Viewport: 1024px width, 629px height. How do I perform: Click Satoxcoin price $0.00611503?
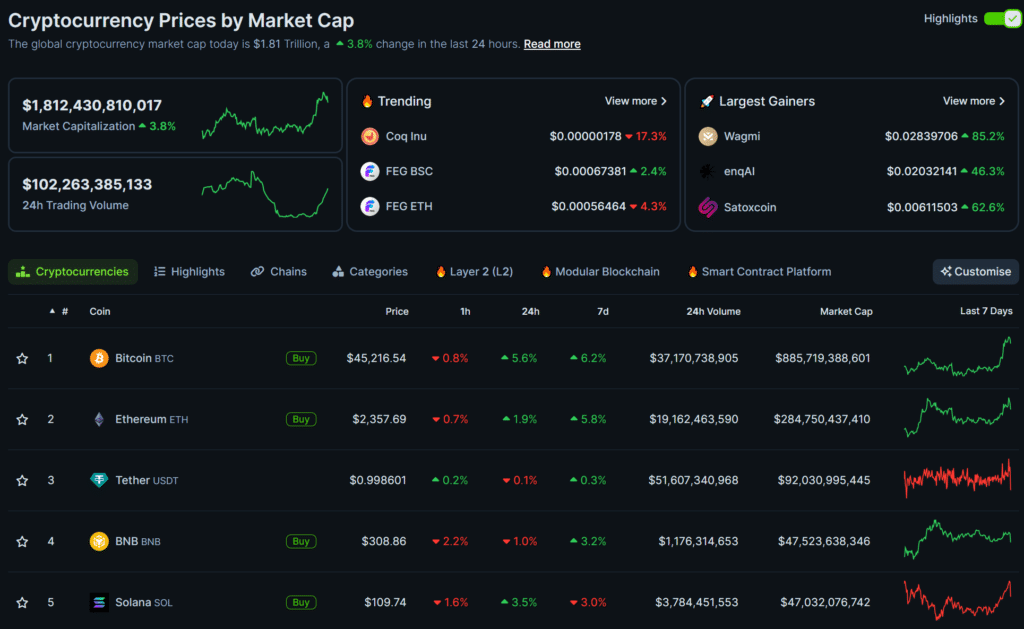point(922,207)
